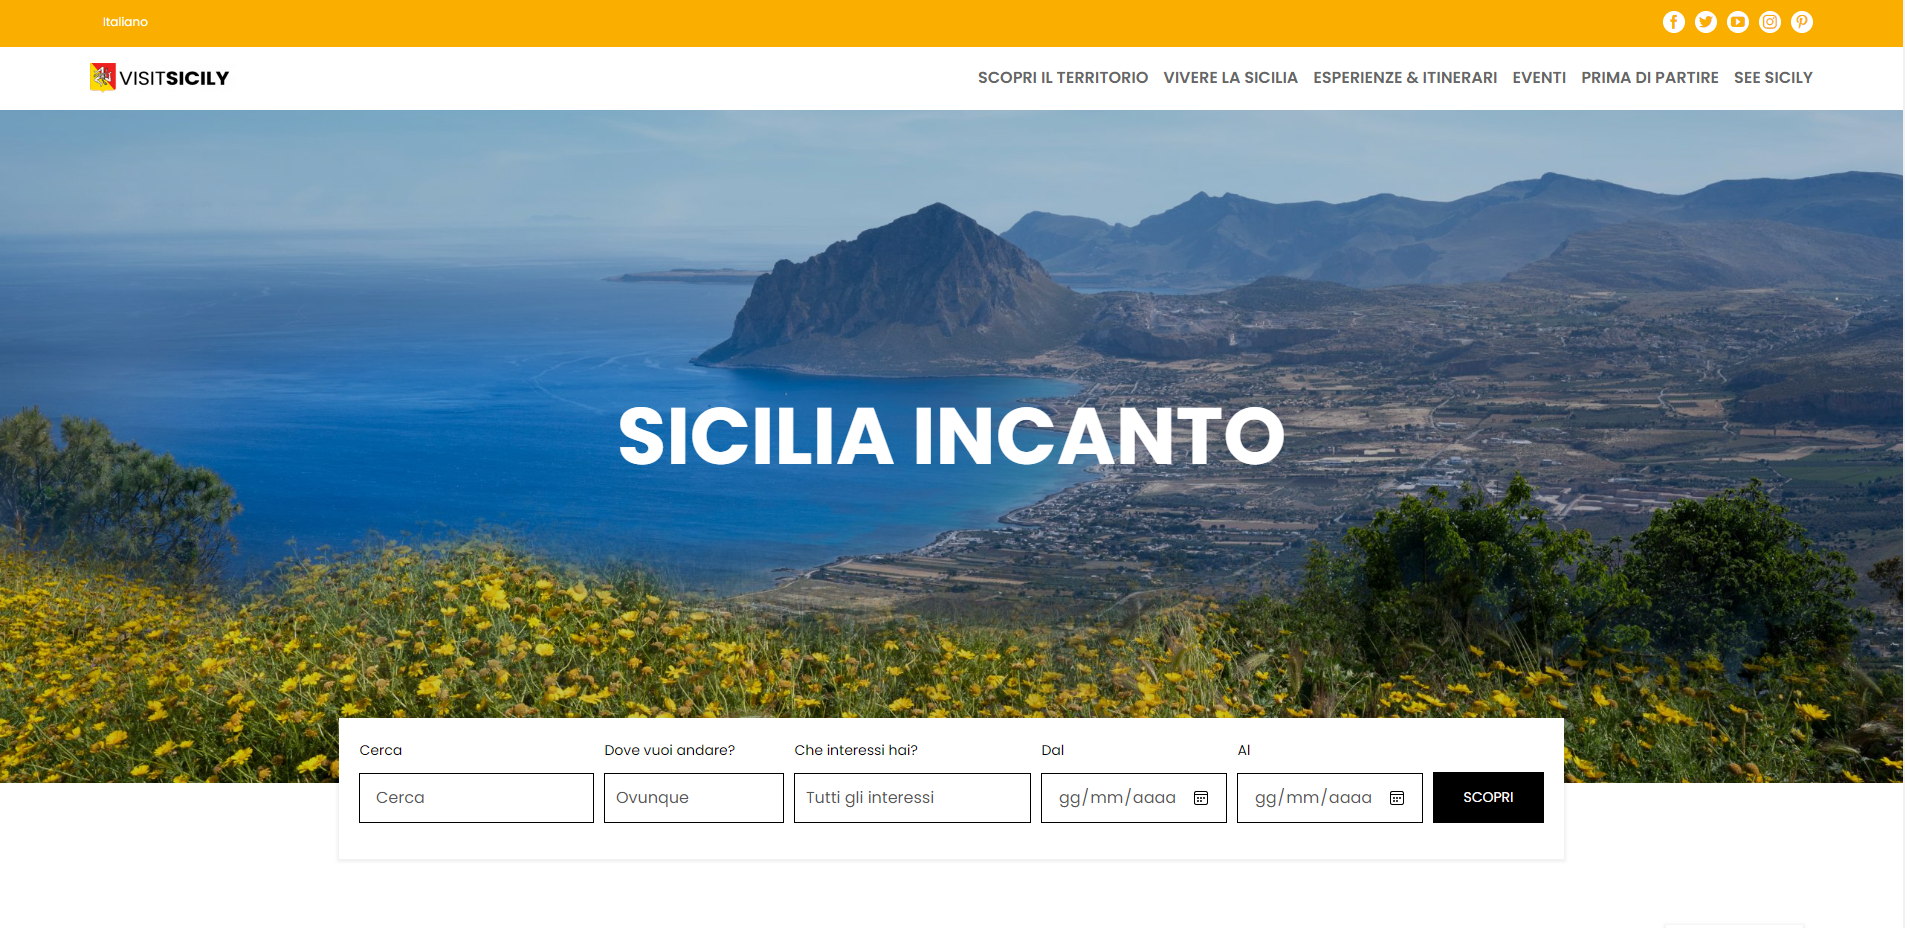This screenshot has width=1905, height=928.
Task: Open the Dove vuoi andare Ovunque dropdown
Action: (694, 798)
